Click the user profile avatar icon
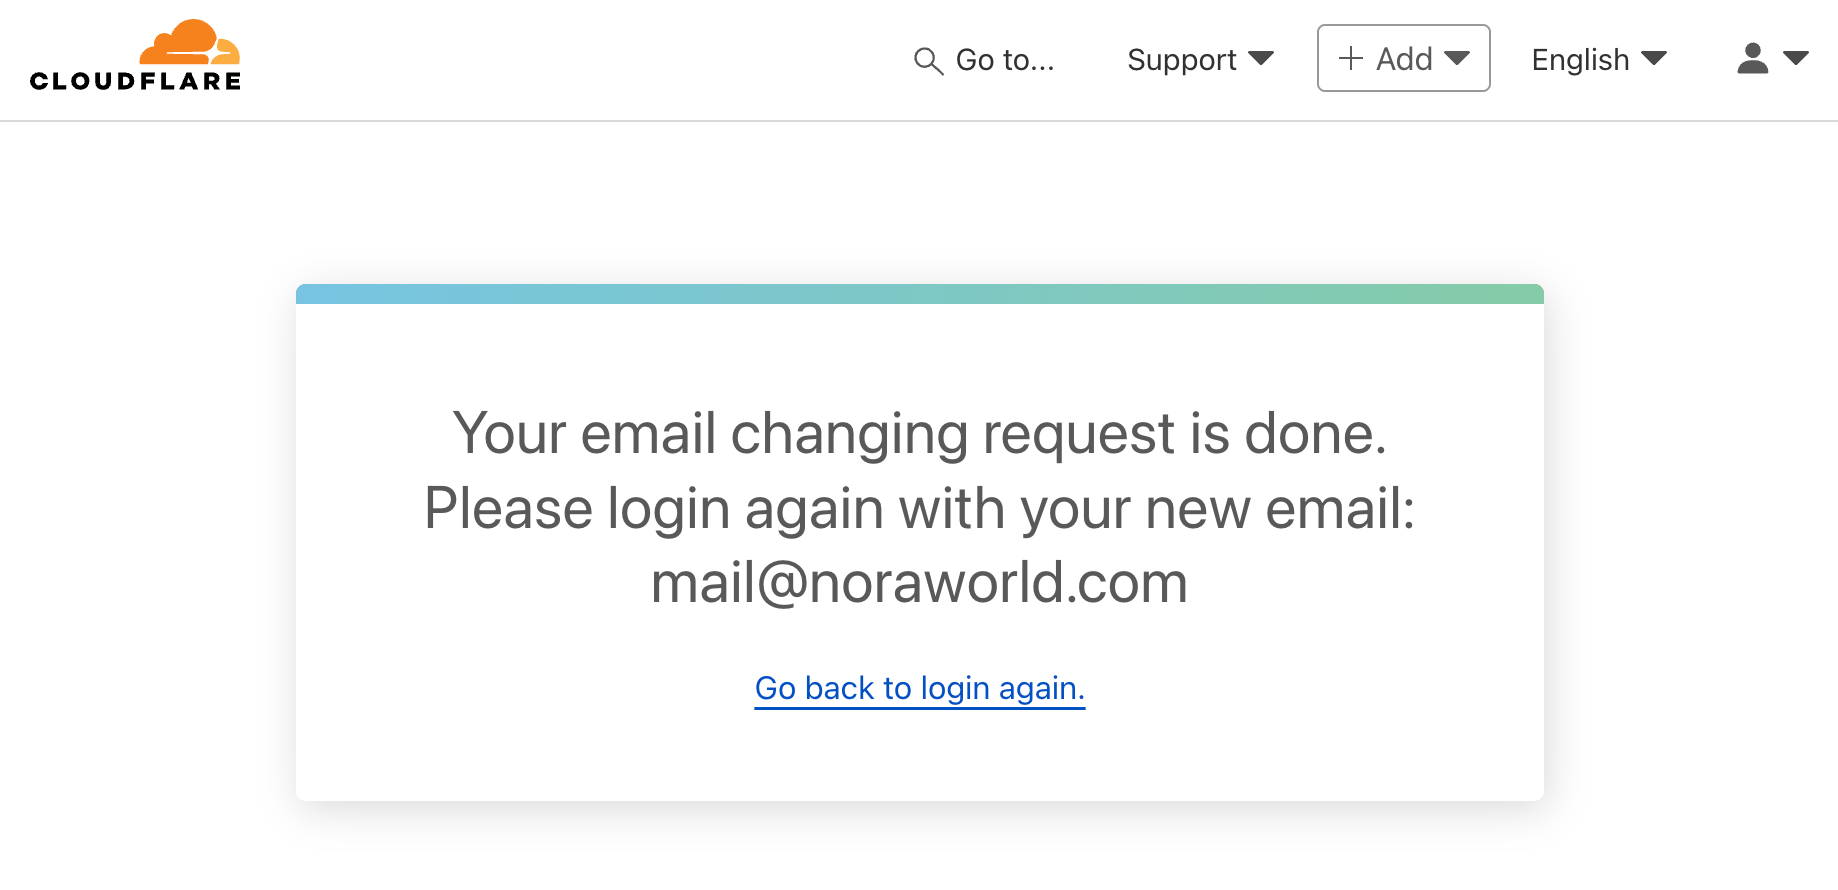The width and height of the screenshot is (1838, 890). coord(1752,58)
